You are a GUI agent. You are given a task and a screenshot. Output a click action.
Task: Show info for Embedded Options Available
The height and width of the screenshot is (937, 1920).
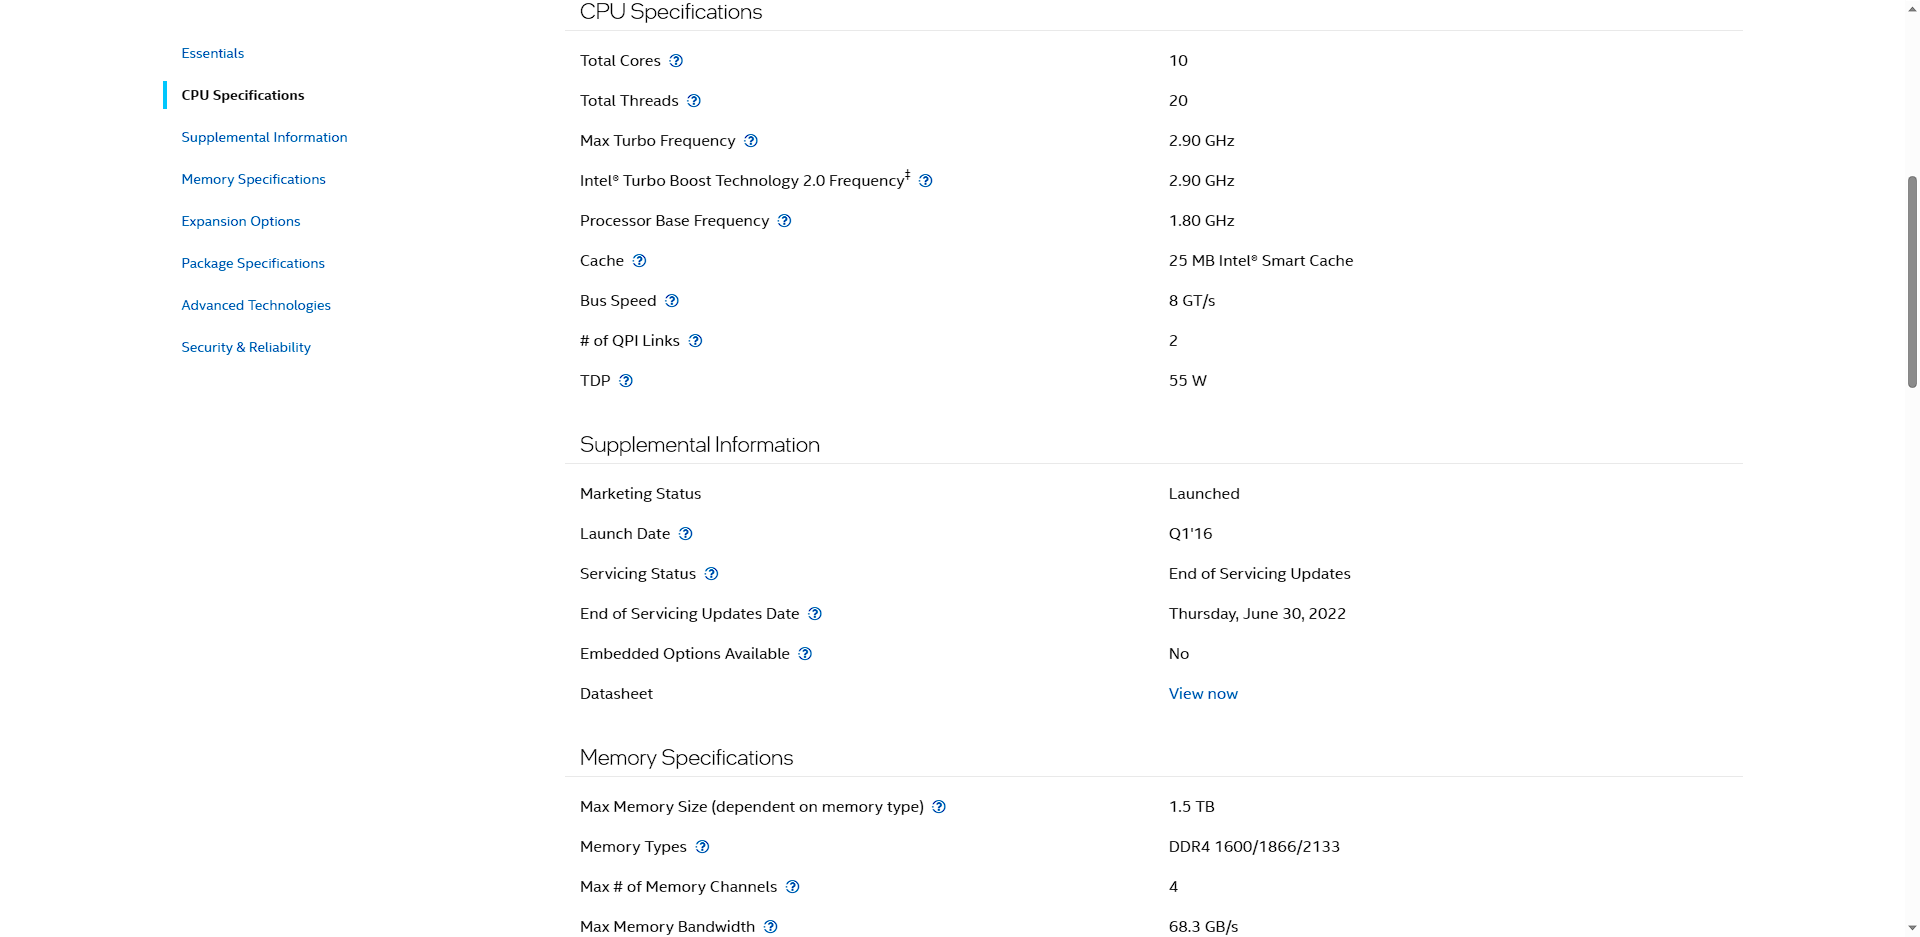click(x=805, y=654)
